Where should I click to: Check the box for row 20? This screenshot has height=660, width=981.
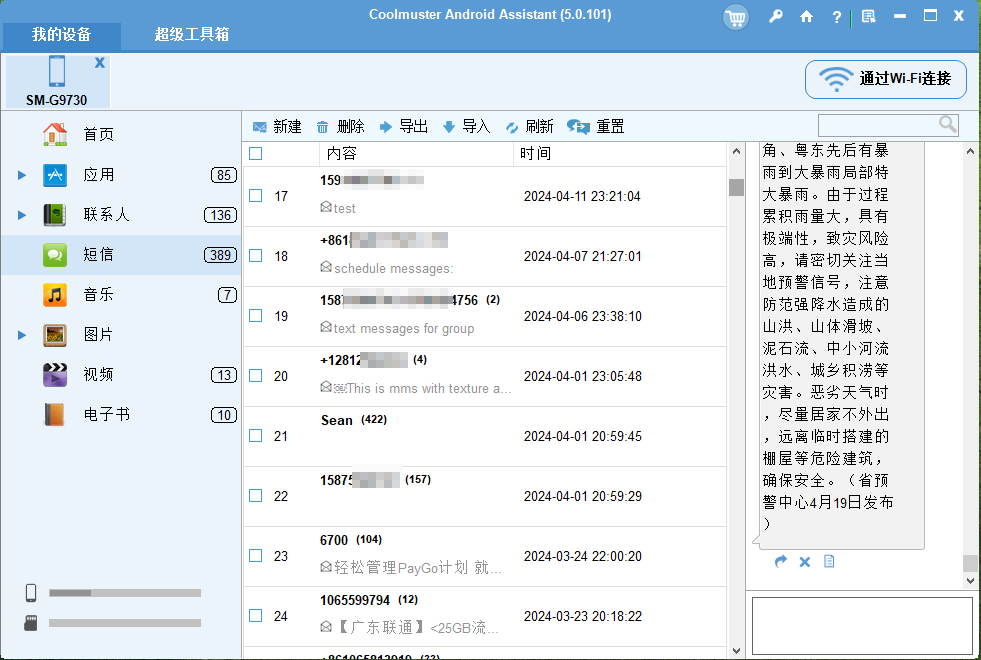(255, 376)
